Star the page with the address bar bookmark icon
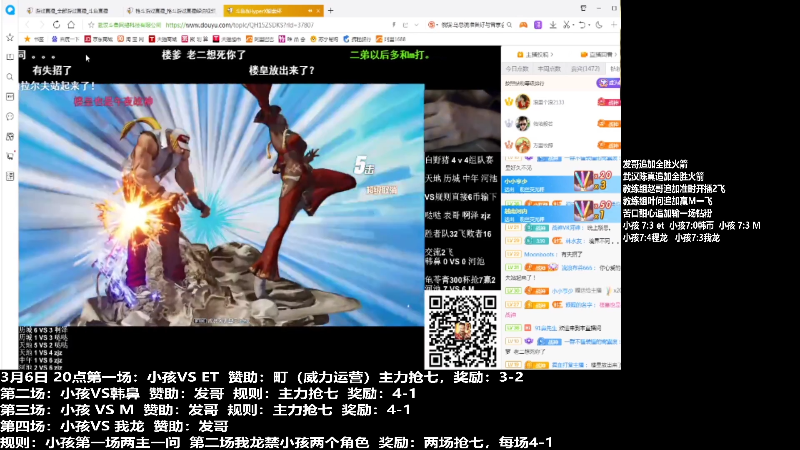Screen dimensions: 800x450 [x=91, y=24]
